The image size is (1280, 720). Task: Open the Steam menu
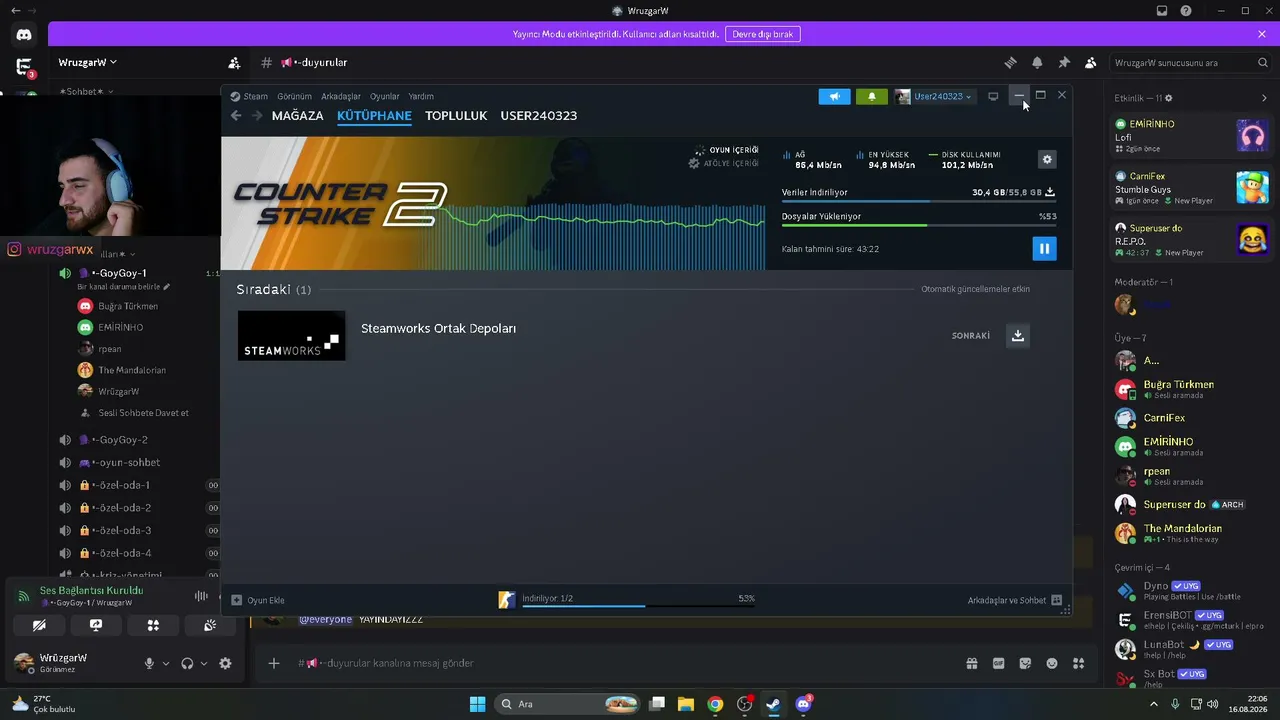click(250, 97)
